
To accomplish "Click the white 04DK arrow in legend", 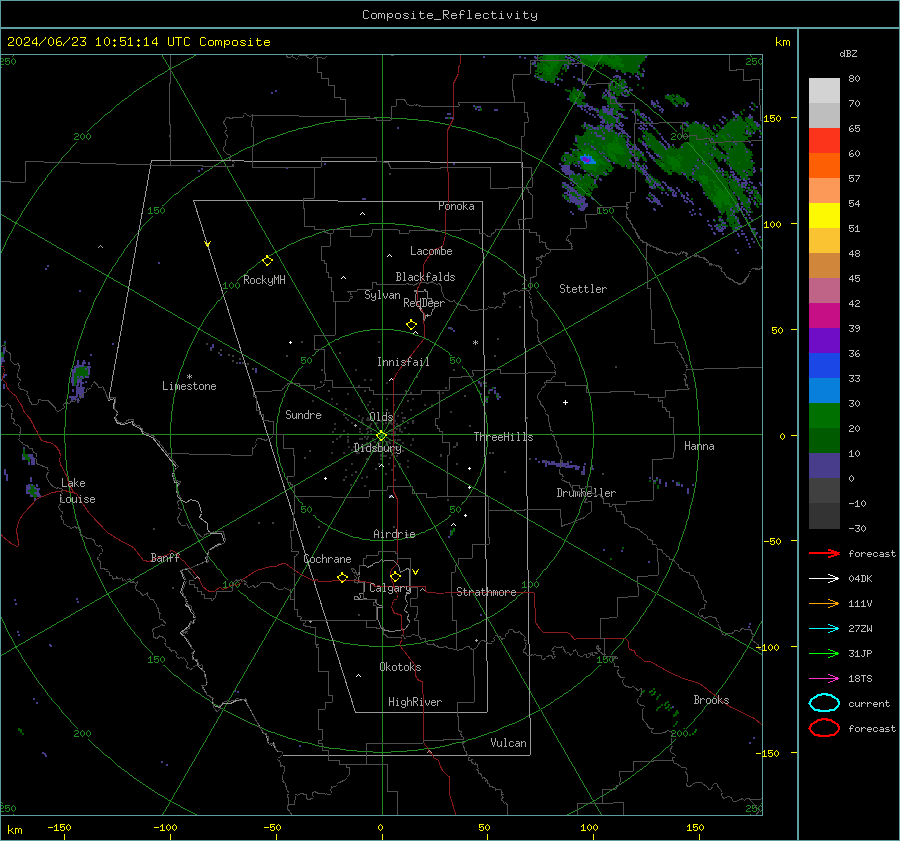I will pyautogui.click(x=824, y=579).
